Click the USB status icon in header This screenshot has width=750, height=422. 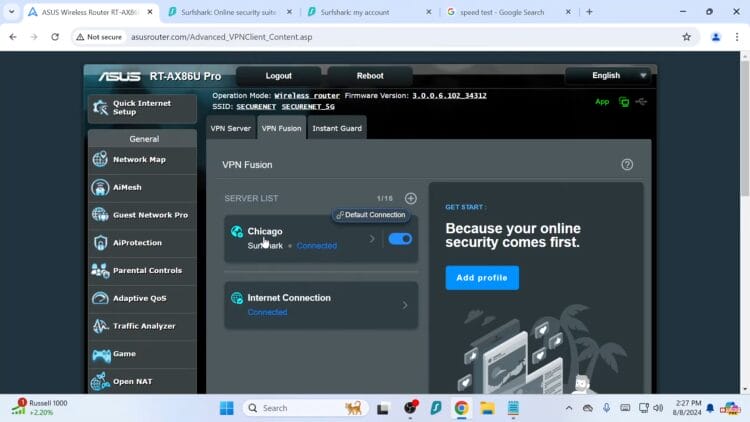pyautogui.click(x=641, y=101)
